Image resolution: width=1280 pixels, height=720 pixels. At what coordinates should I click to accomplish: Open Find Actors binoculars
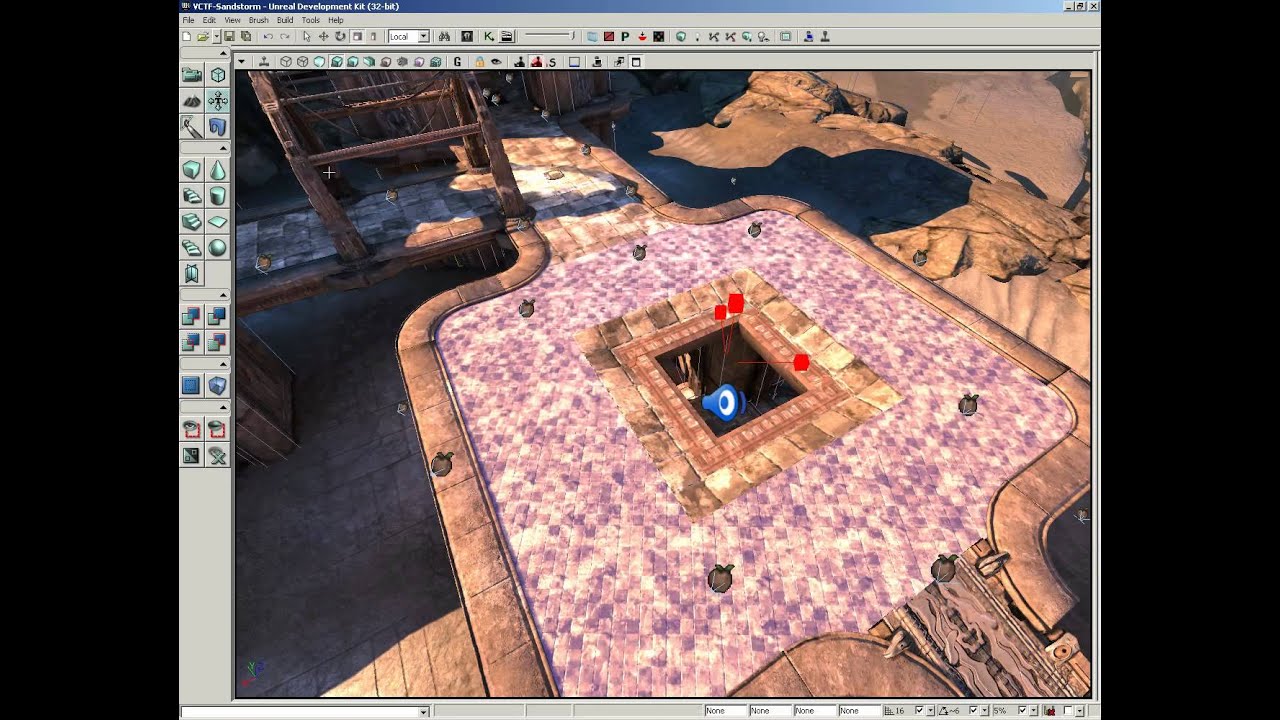[444, 37]
